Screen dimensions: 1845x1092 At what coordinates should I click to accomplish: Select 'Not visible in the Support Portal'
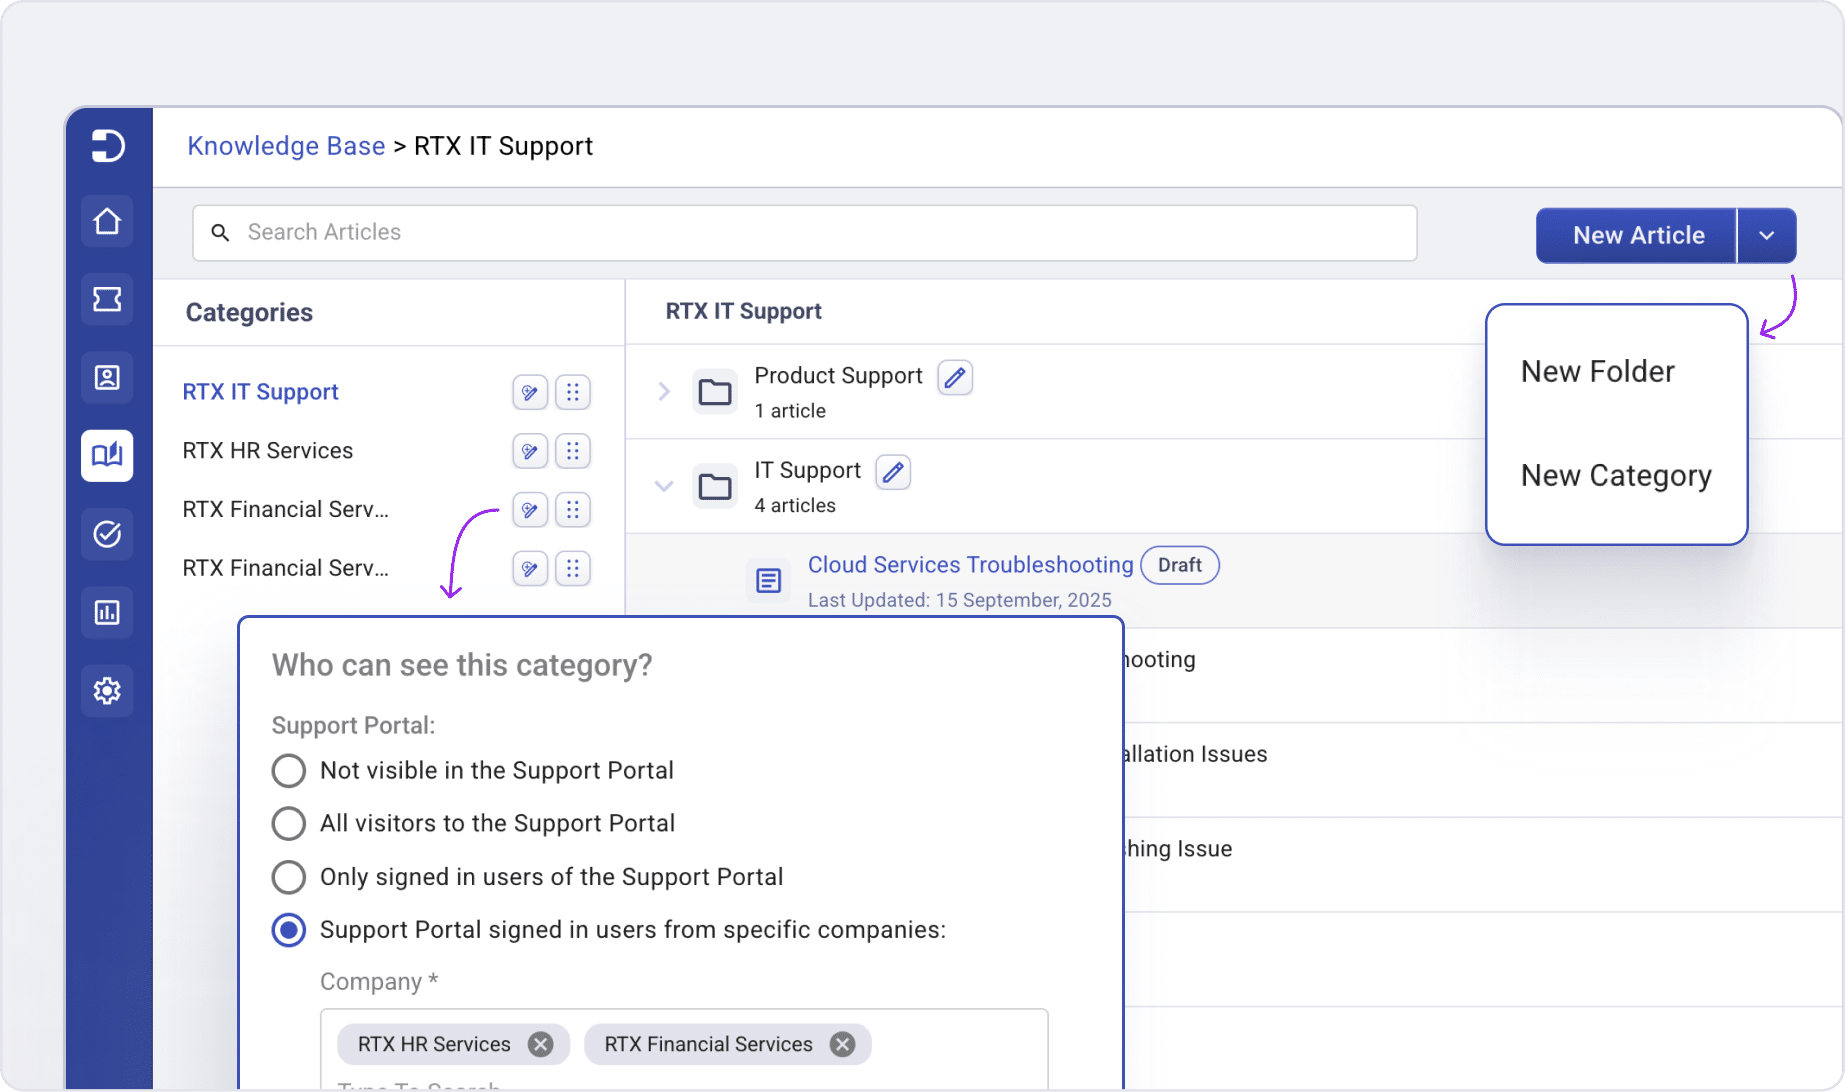click(x=288, y=770)
